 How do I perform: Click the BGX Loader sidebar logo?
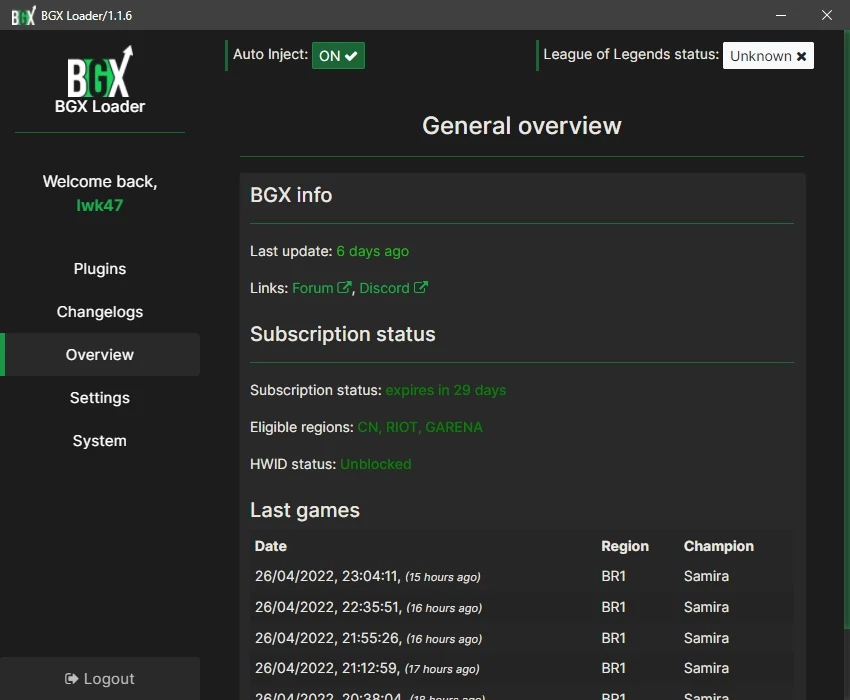point(100,79)
